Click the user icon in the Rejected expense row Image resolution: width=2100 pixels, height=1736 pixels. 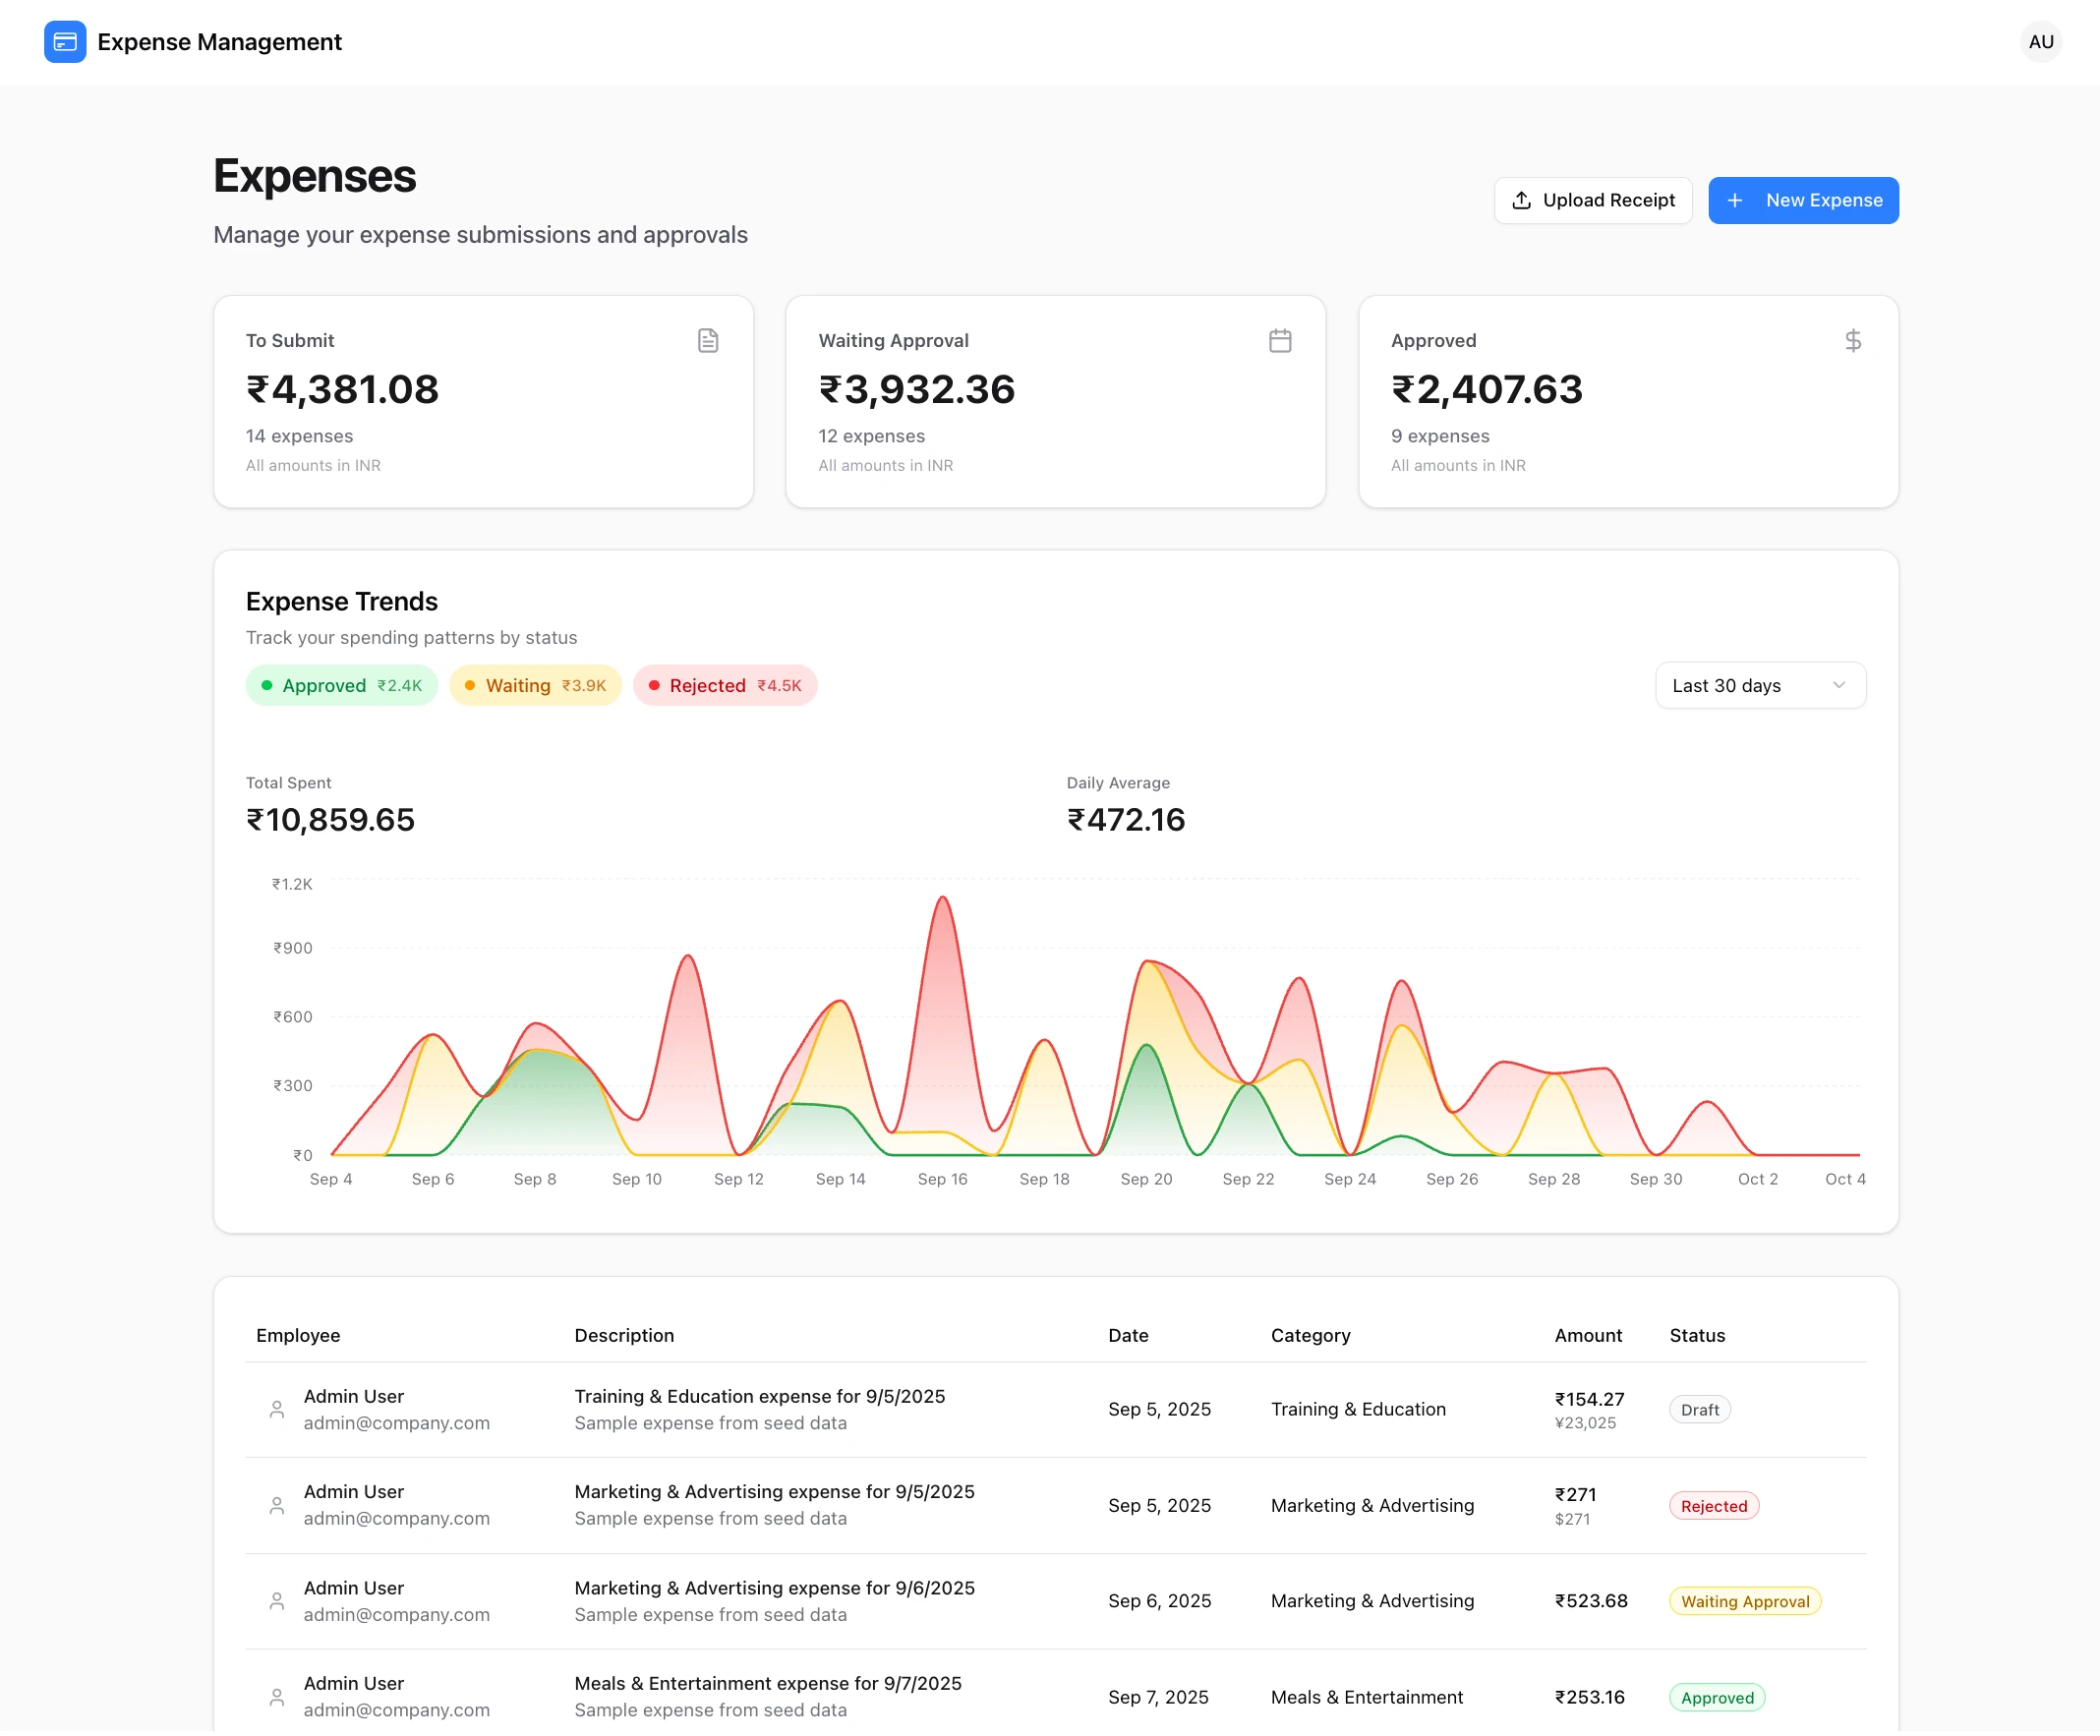(277, 1506)
